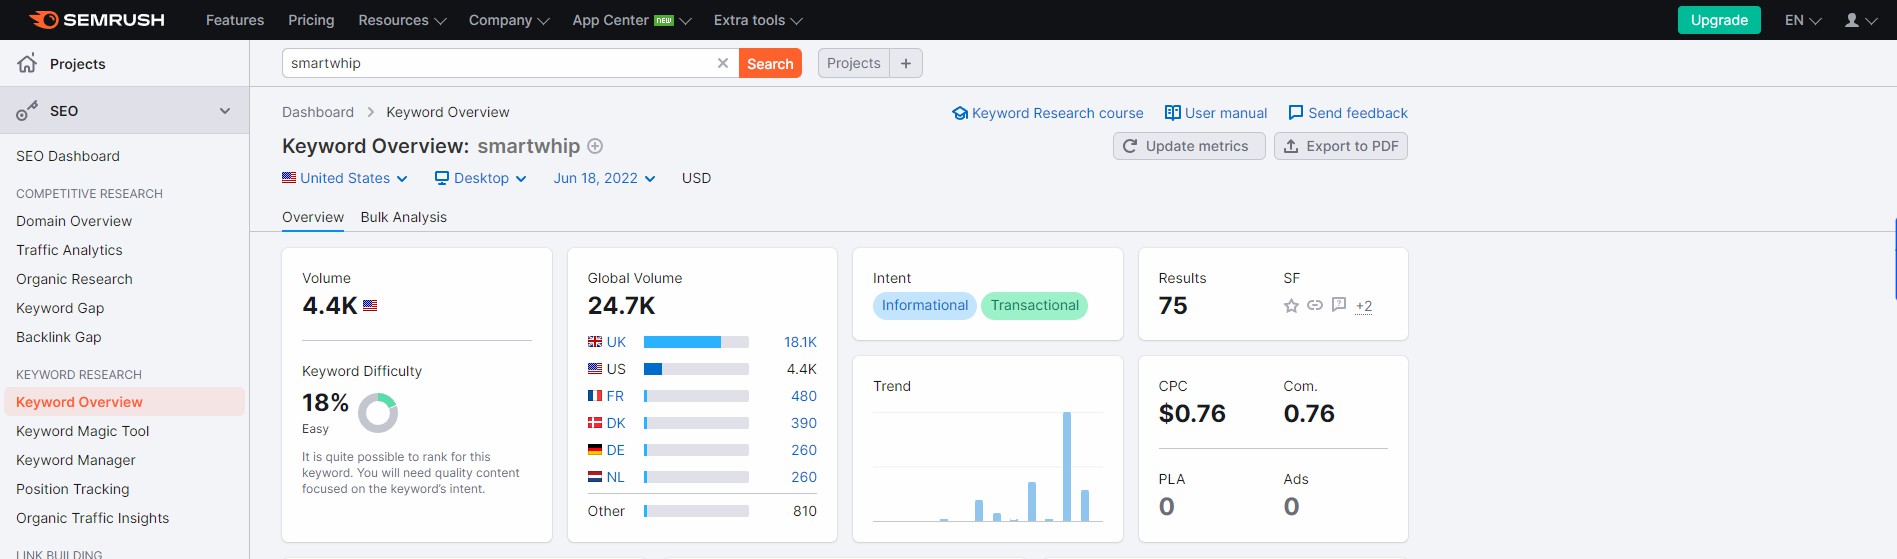This screenshot has width=1897, height=559.
Task: Add a new project with plus icon
Action: (906, 63)
